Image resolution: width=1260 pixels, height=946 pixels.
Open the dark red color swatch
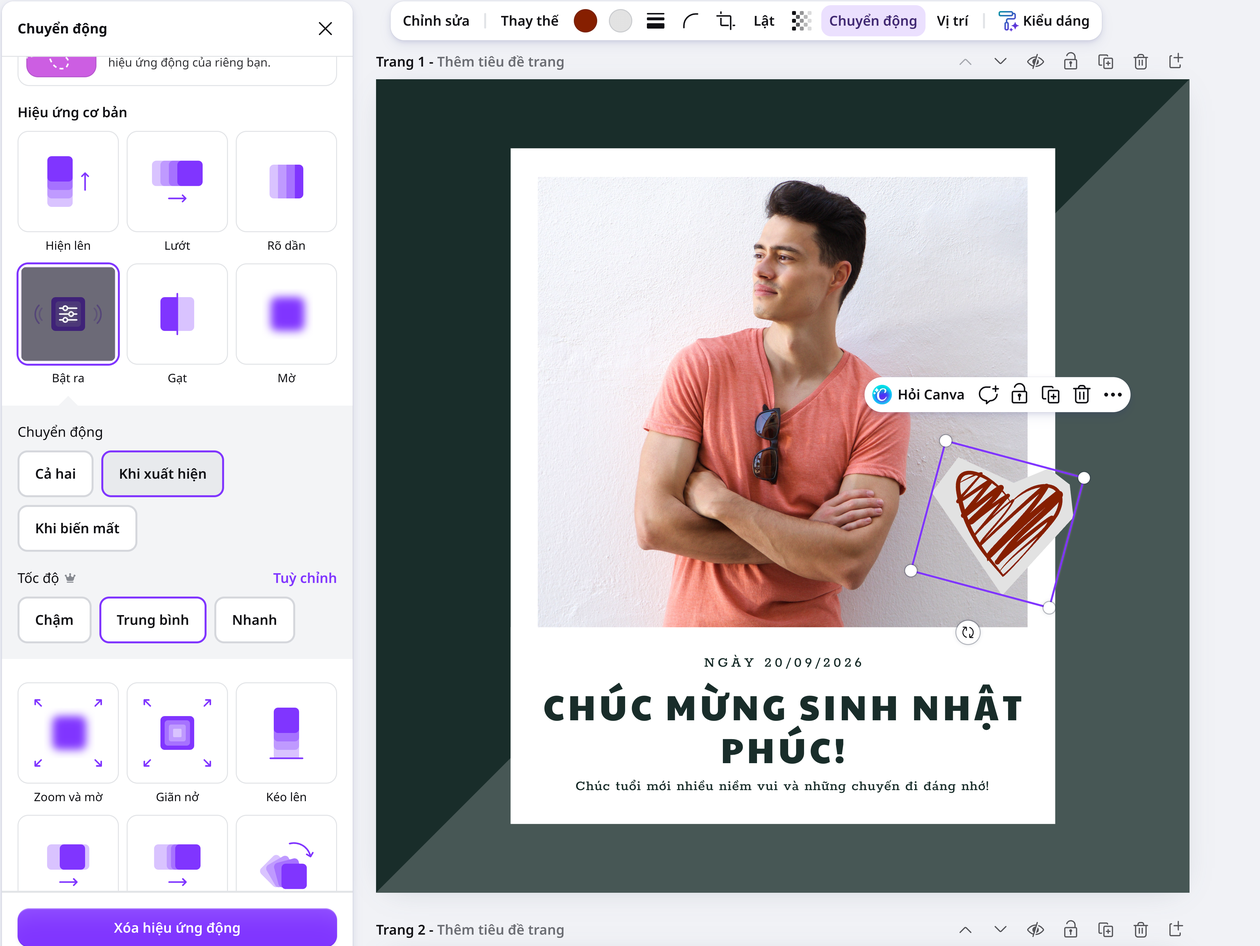586,21
